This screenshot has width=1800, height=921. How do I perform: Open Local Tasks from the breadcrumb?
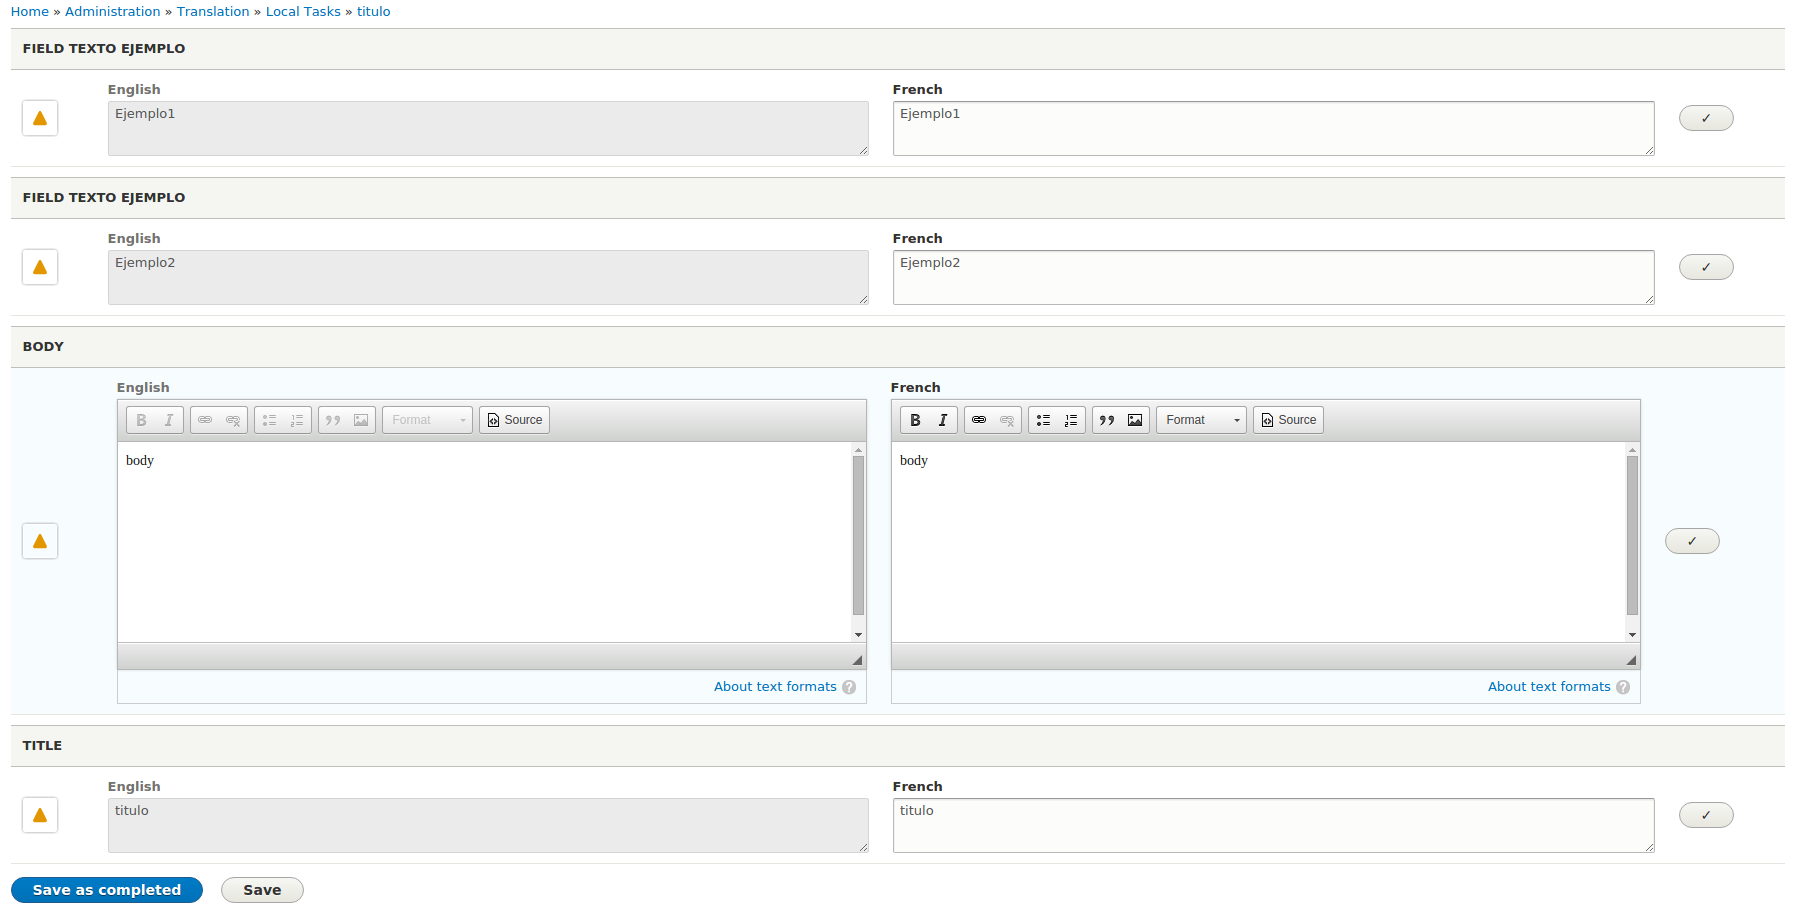coord(303,11)
